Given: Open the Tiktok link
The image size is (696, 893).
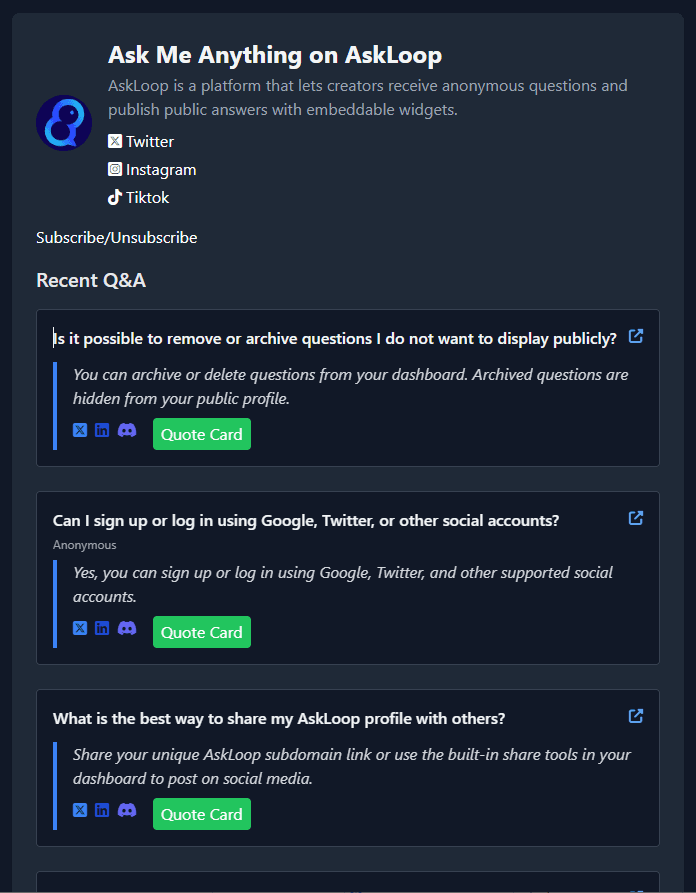Looking at the screenshot, I should click(x=139, y=197).
